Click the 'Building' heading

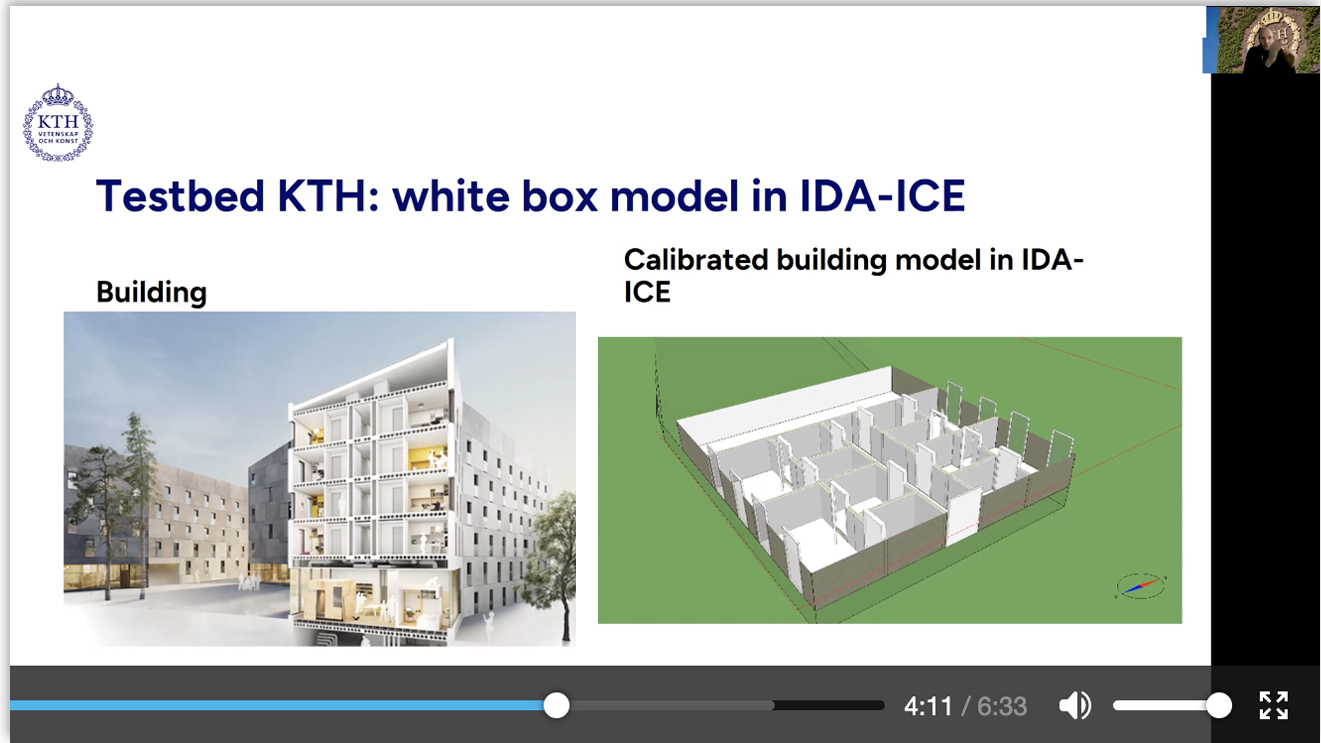point(152,292)
